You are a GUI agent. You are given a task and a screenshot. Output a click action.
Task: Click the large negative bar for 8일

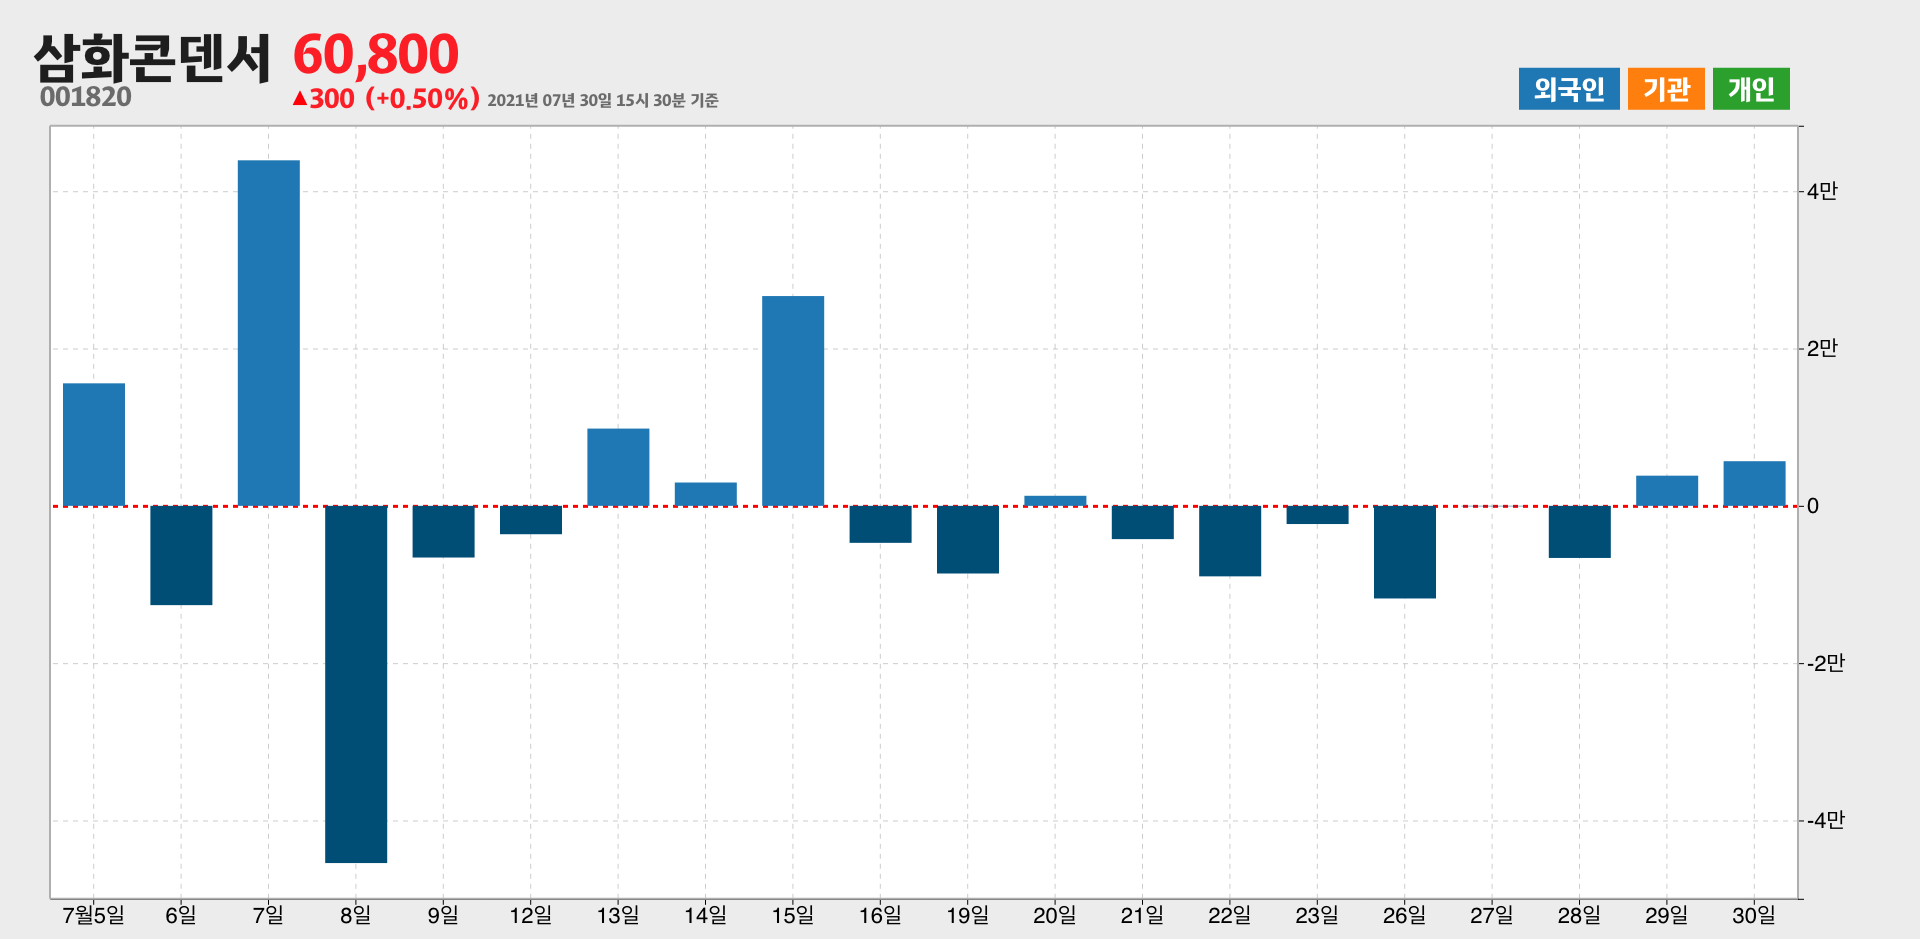(356, 684)
